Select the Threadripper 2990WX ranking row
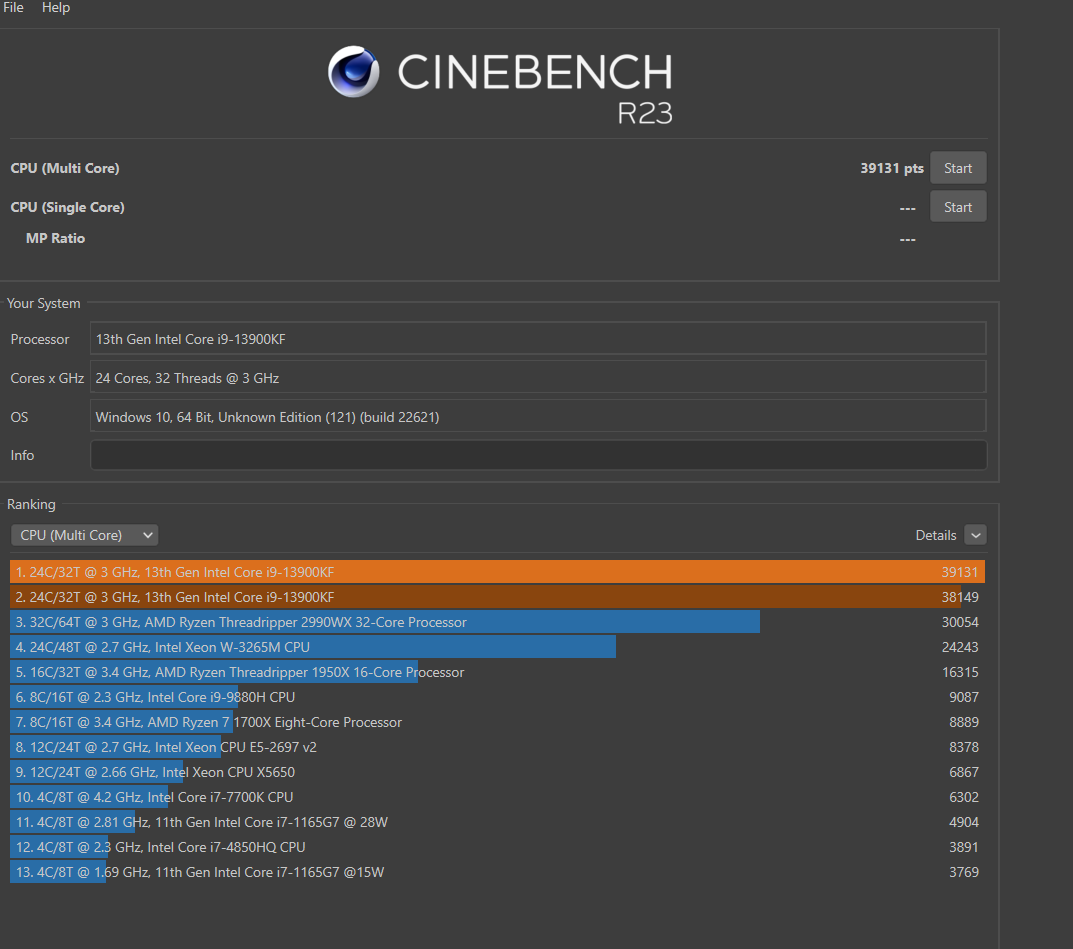1073x949 pixels. tap(497, 622)
